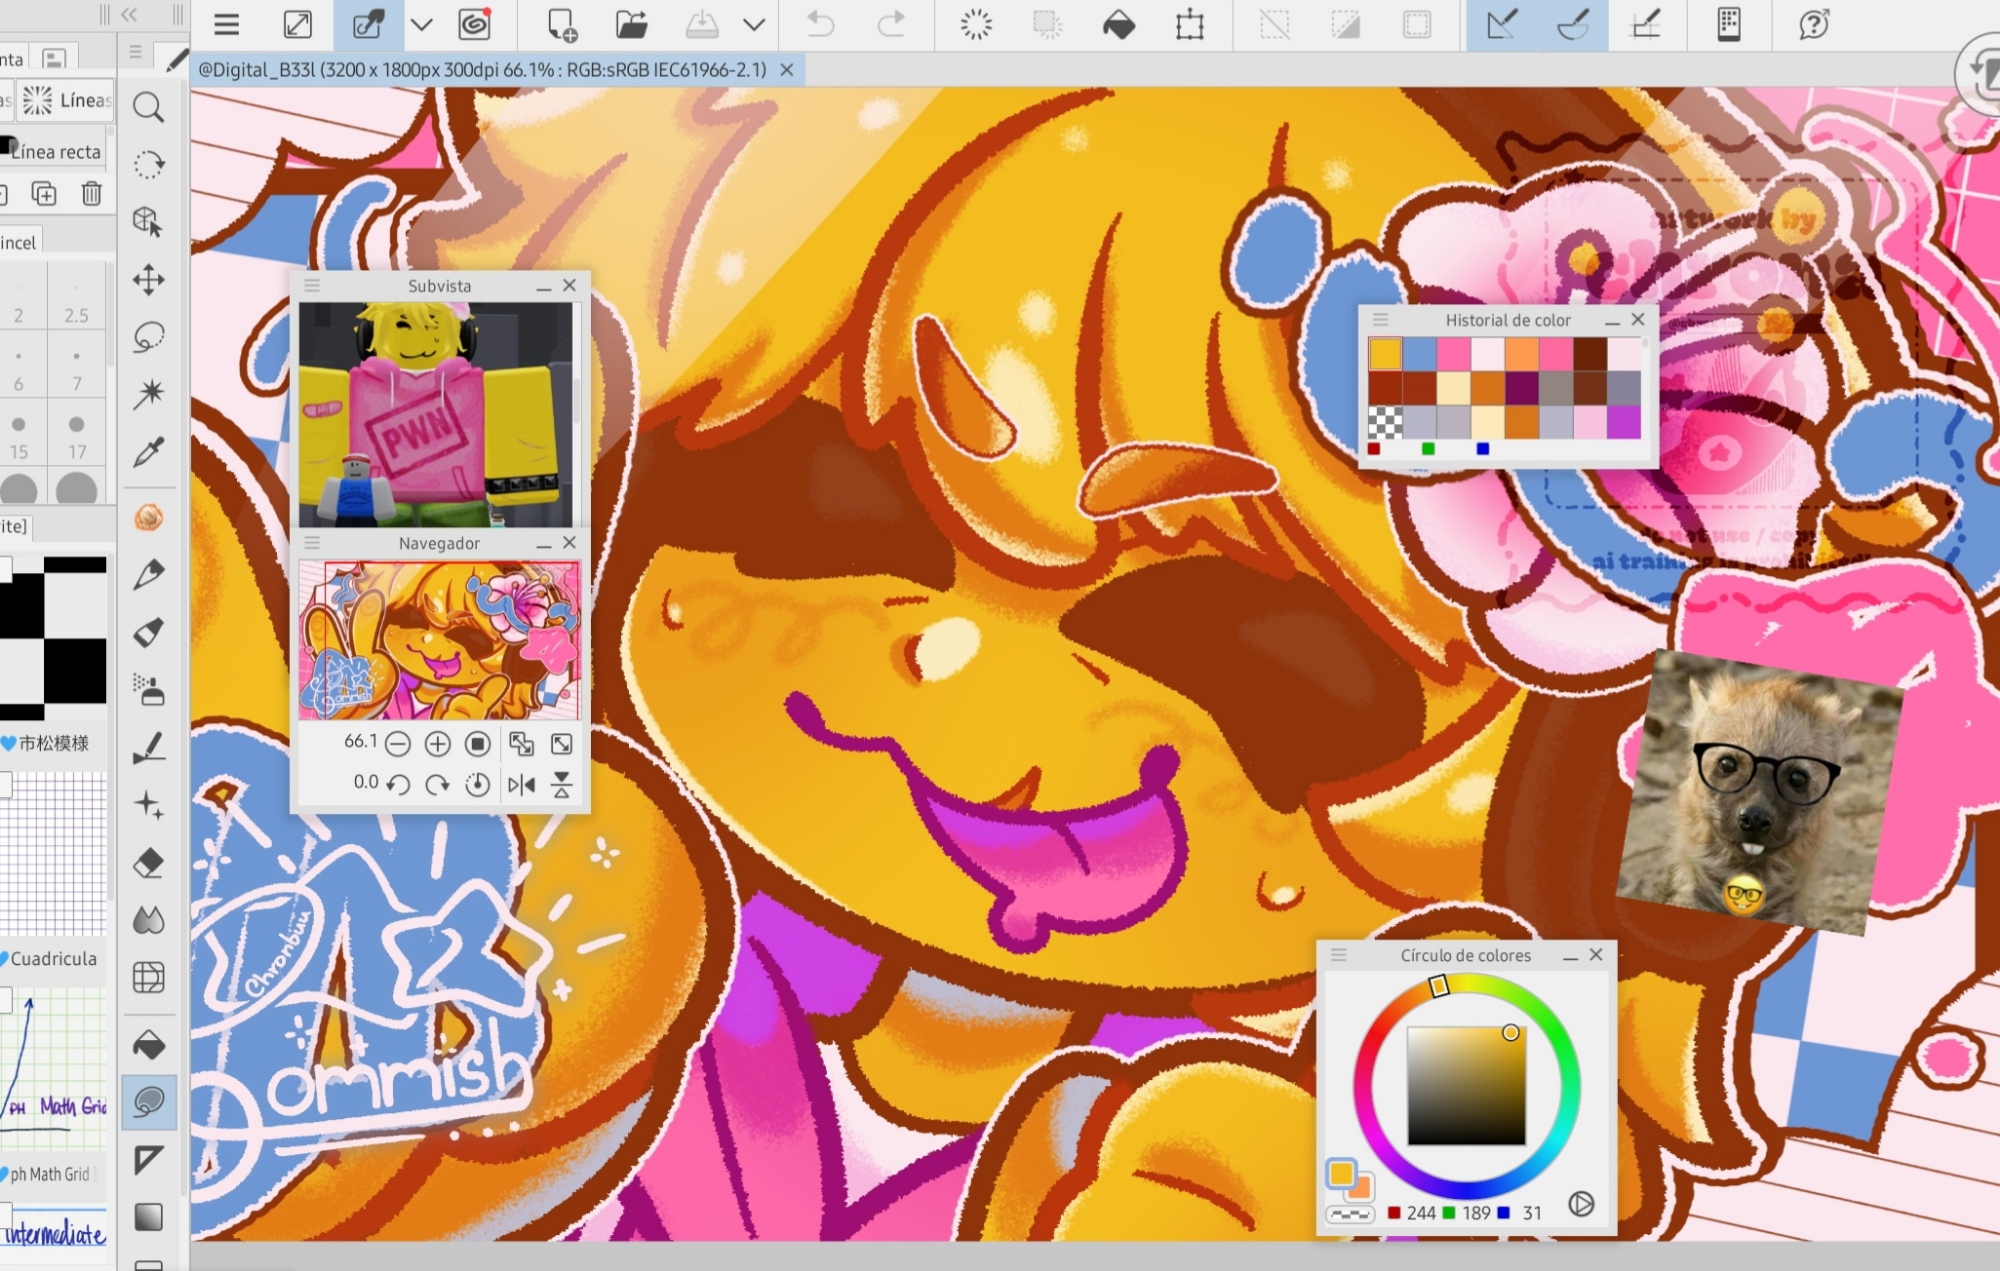Expand dropdown next to save icon
Image resolution: width=2000 pixels, height=1271 pixels.
point(754,24)
